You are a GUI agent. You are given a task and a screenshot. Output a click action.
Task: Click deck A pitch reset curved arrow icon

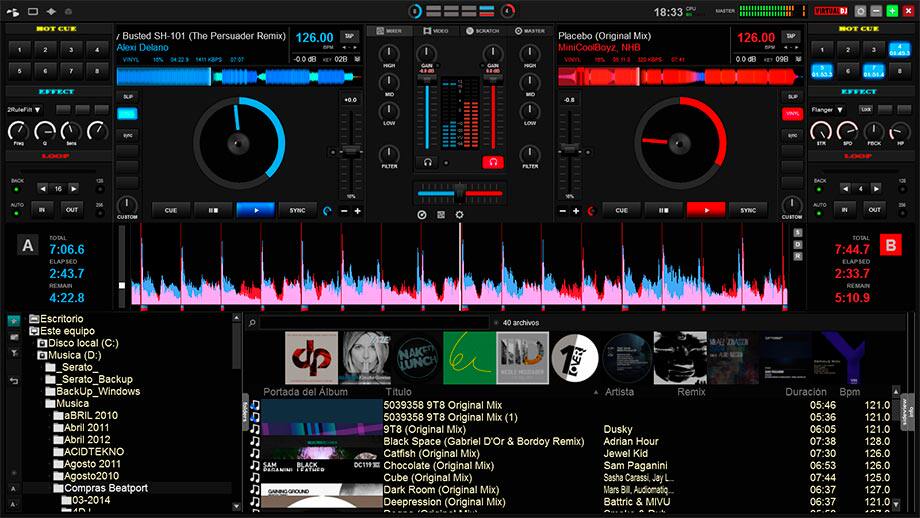(327, 211)
